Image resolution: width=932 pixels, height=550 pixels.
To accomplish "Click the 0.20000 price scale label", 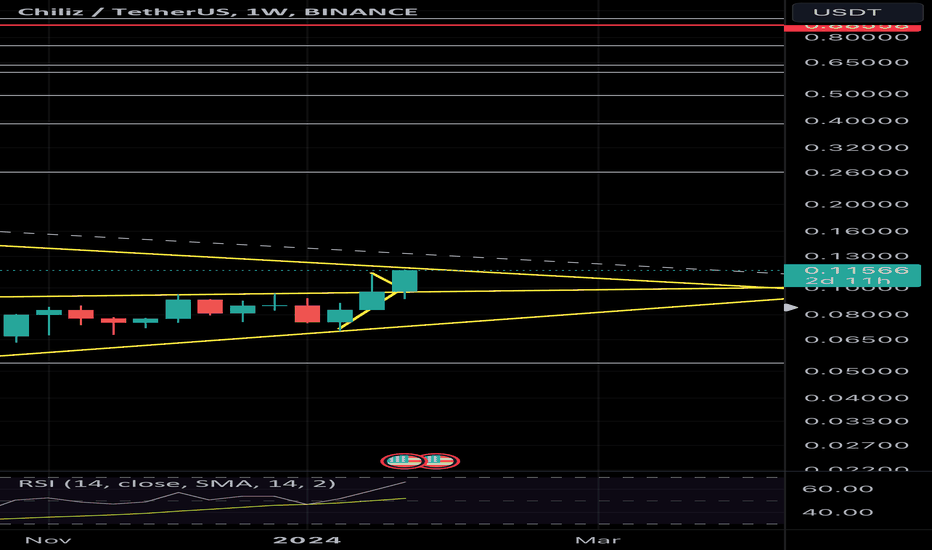I will pyautogui.click(x=857, y=205).
